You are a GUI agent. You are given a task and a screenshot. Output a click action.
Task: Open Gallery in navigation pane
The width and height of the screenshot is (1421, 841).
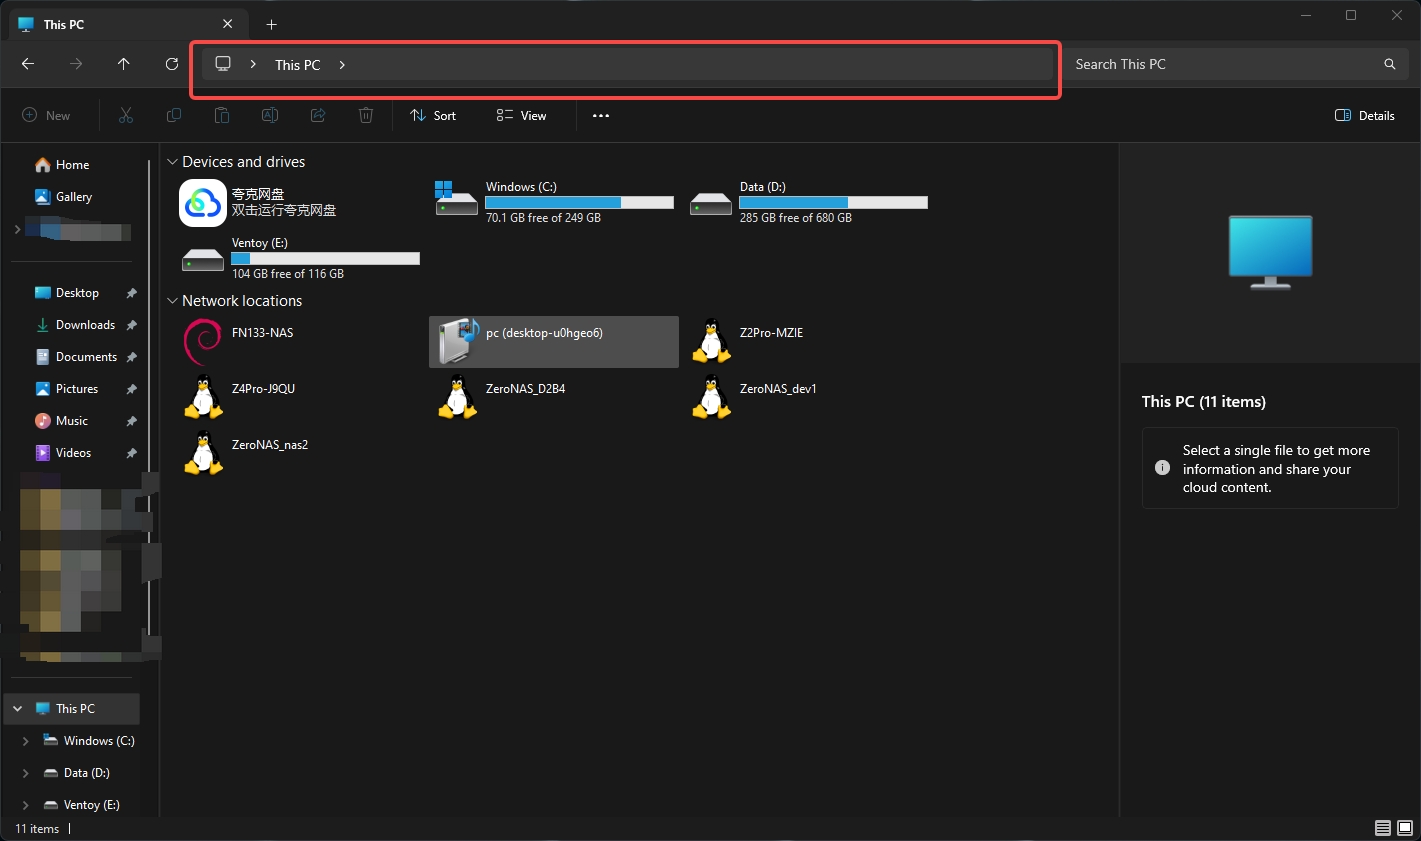[63, 197]
